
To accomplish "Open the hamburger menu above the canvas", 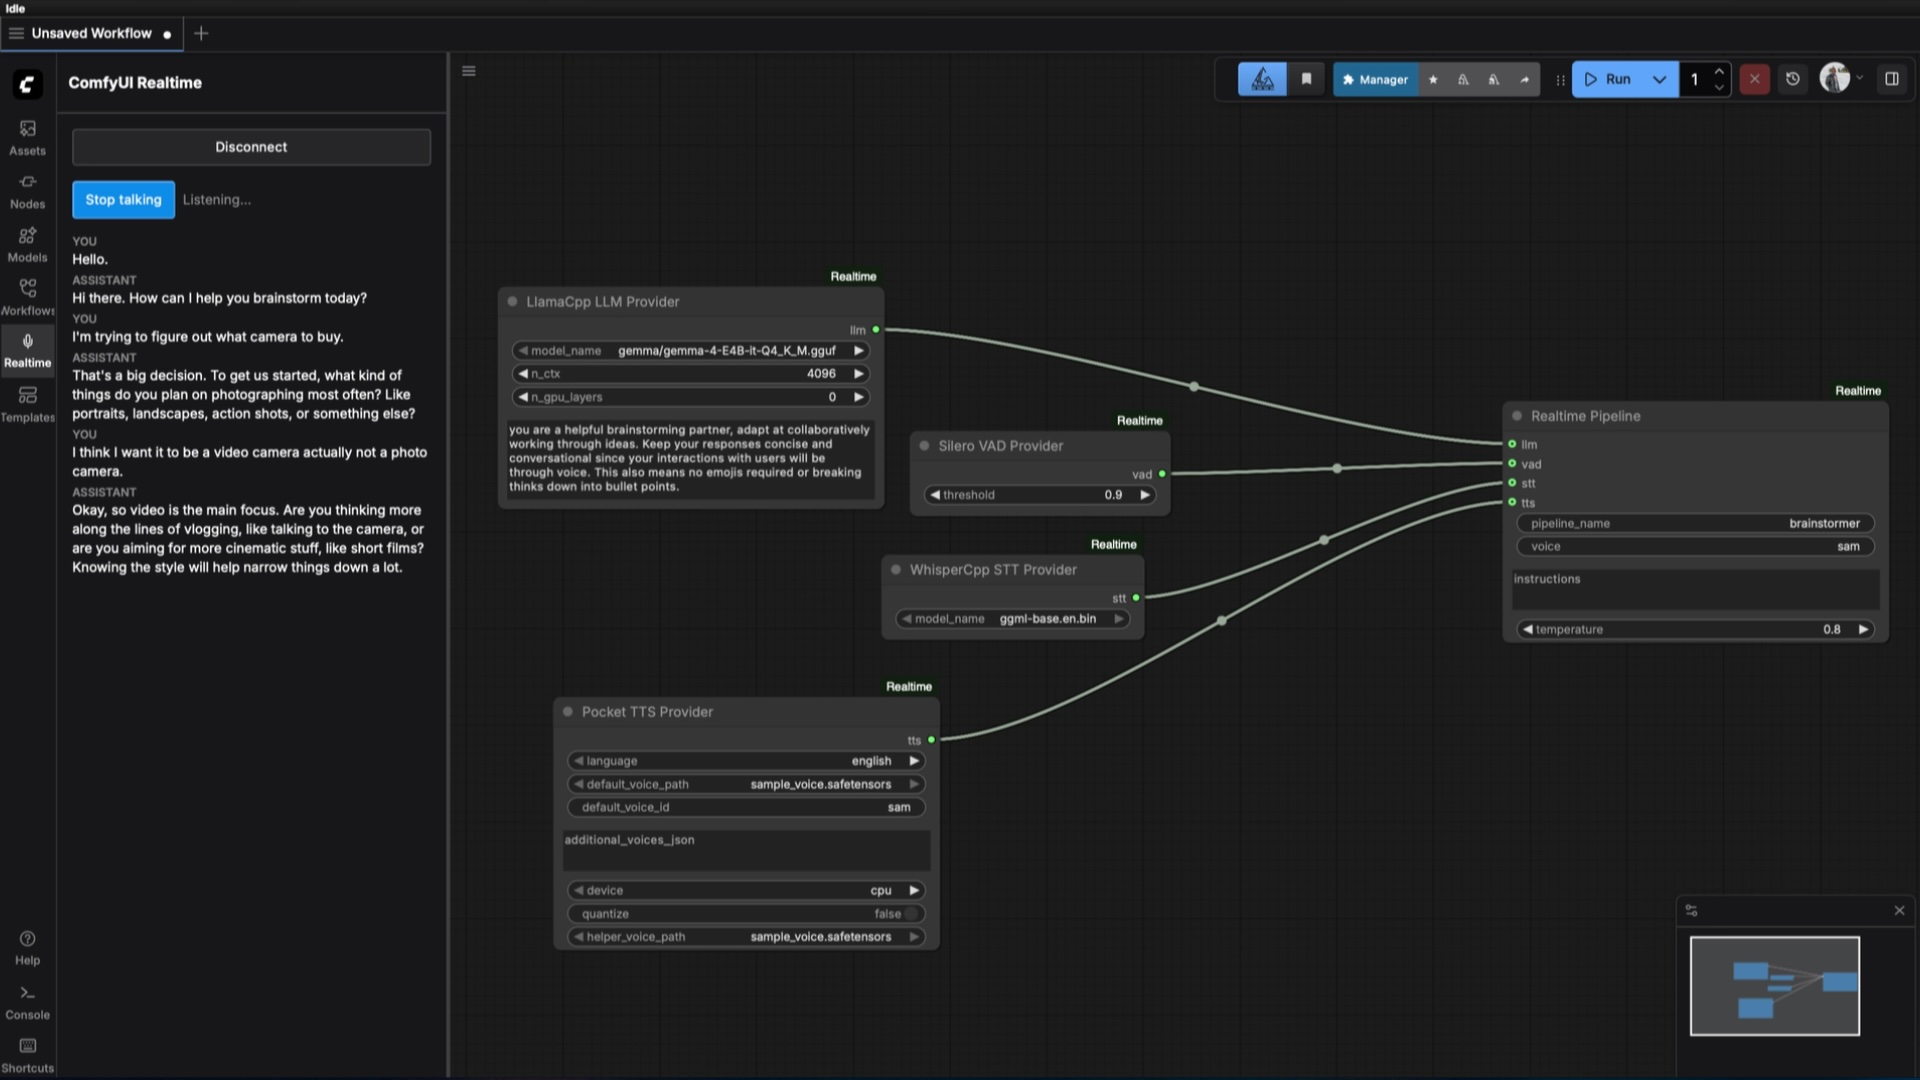I will (x=468, y=71).
